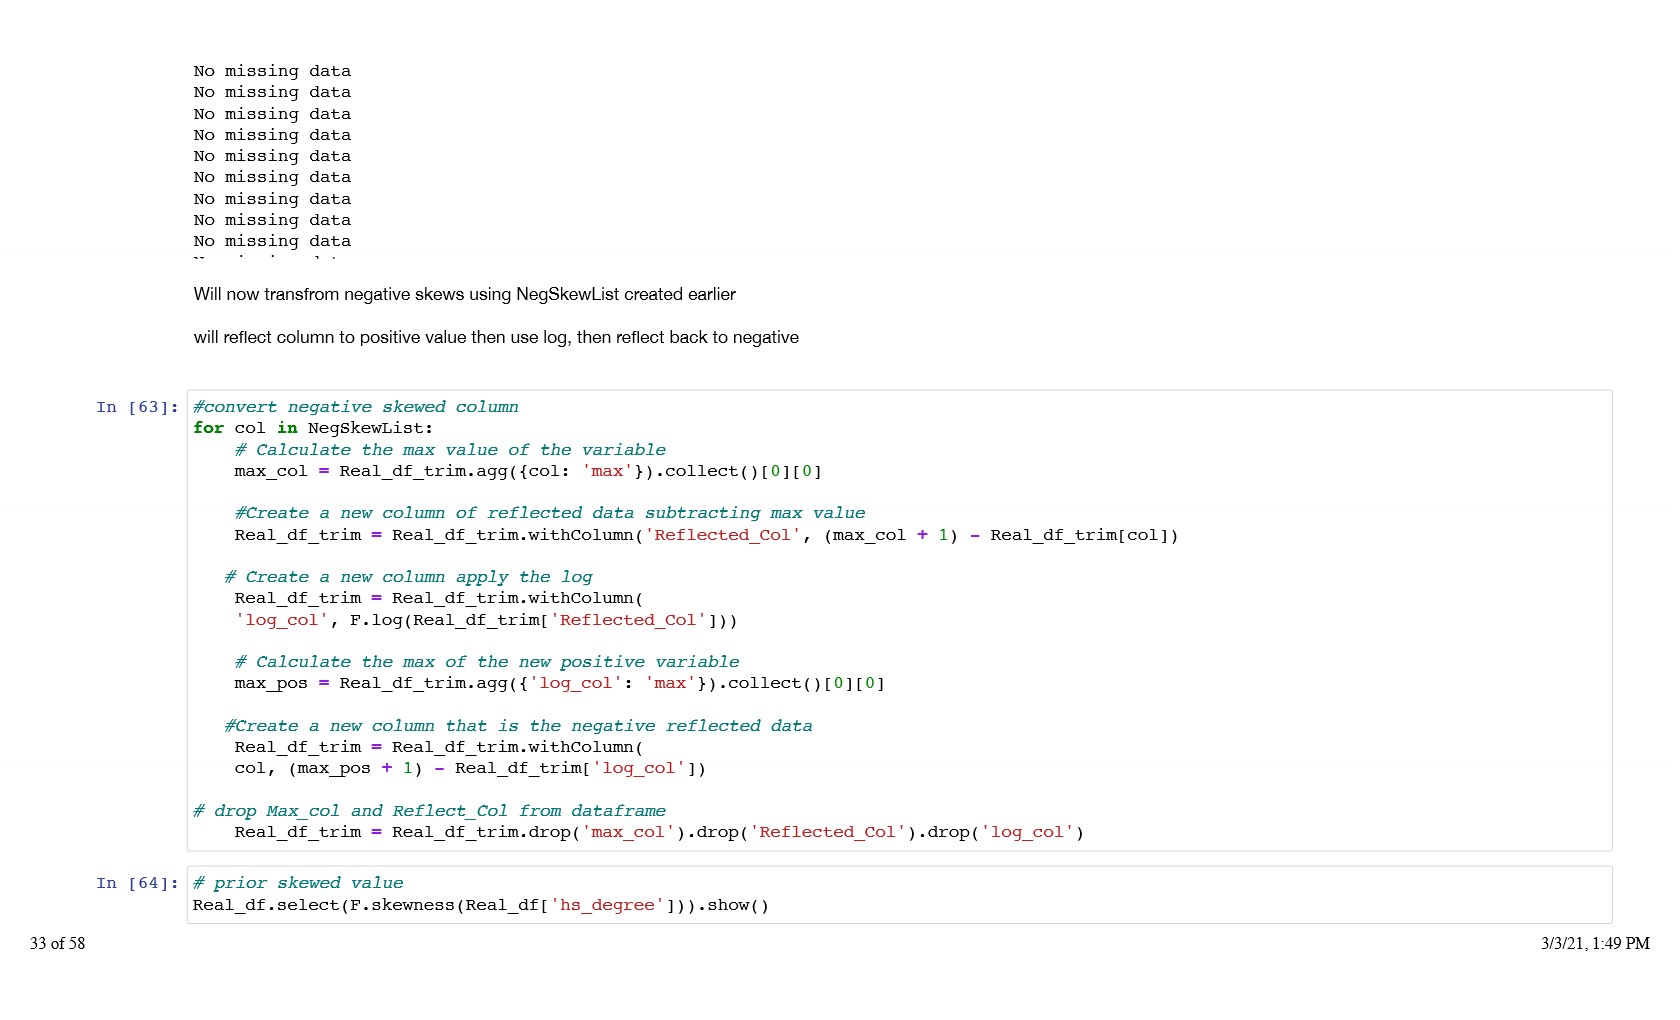This screenshot has width=1680, height=1020.
Task: Click the '#convert negative skewed column' comment line
Action: pyautogui.click(x=355, y=407)
